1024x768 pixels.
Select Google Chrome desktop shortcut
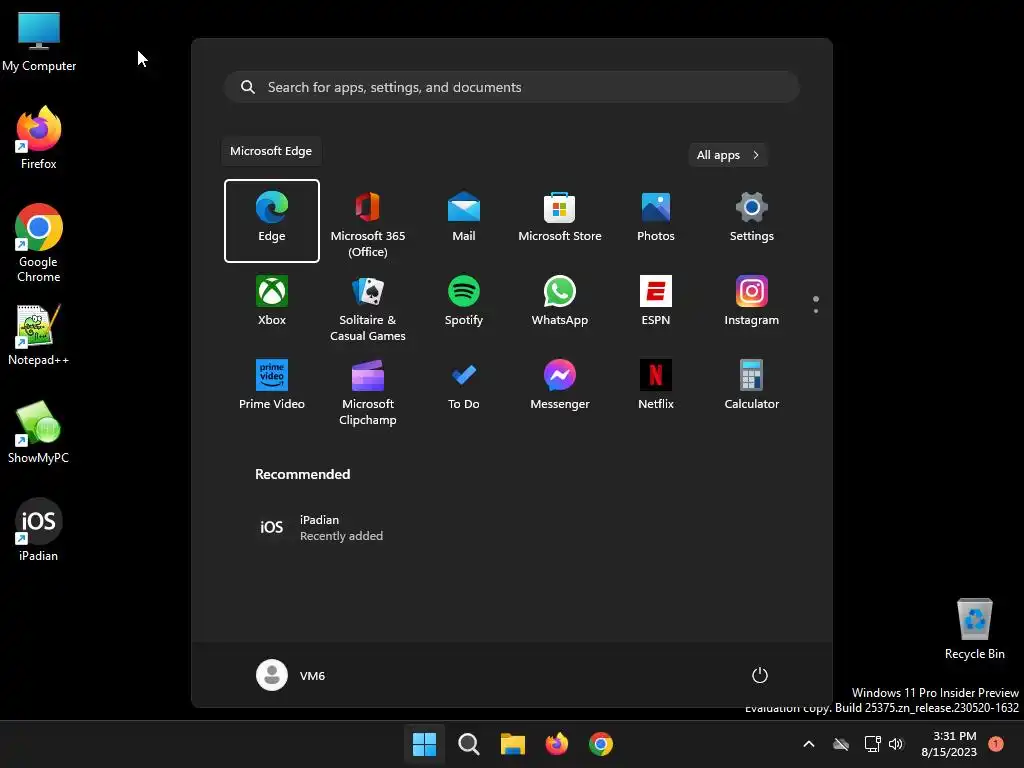click(x=39, y=243)
